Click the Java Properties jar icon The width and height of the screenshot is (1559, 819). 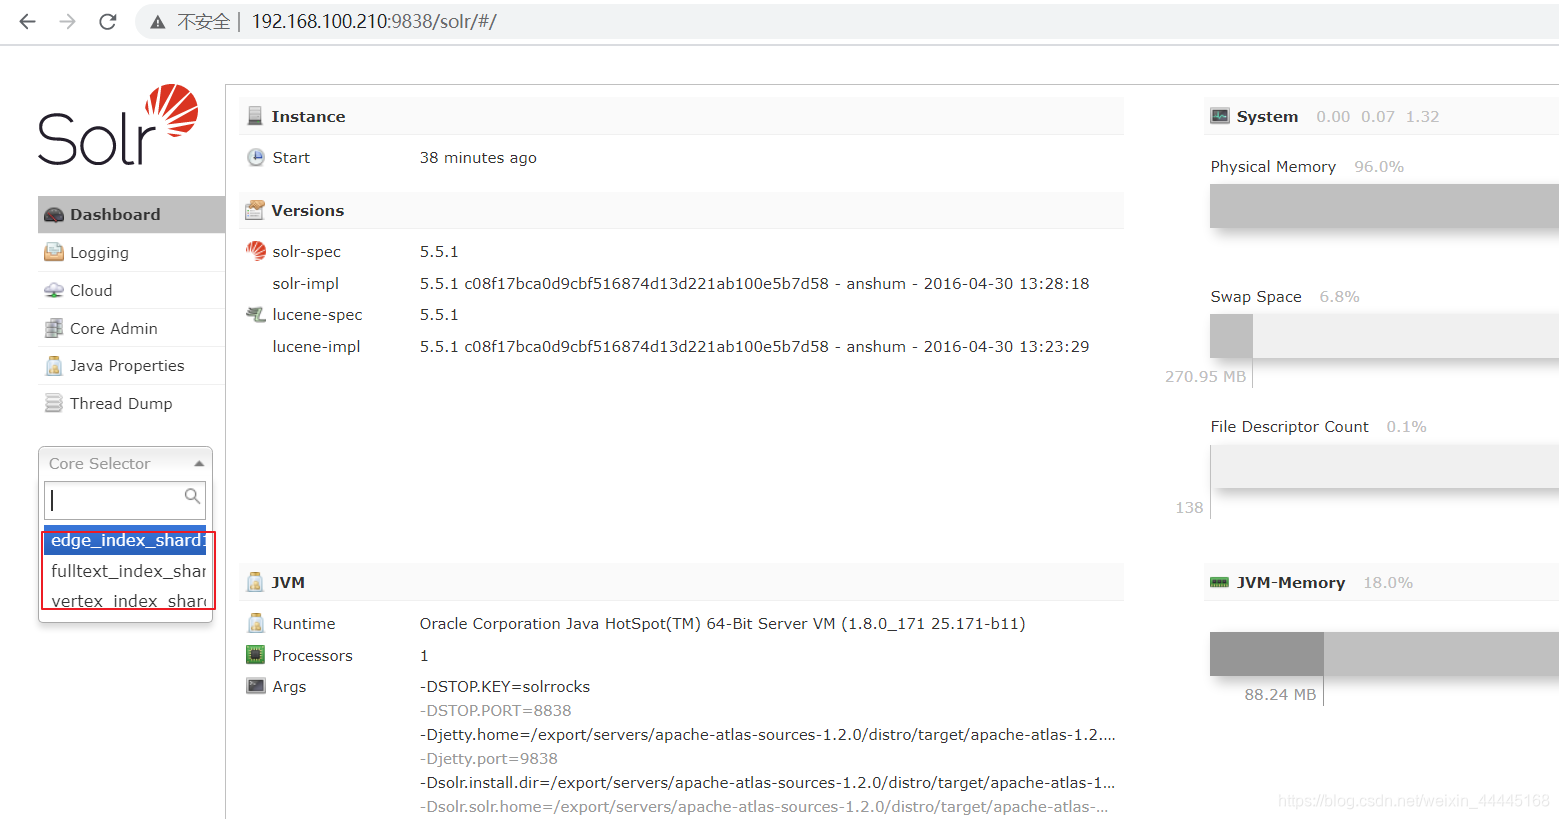point(54,366)
